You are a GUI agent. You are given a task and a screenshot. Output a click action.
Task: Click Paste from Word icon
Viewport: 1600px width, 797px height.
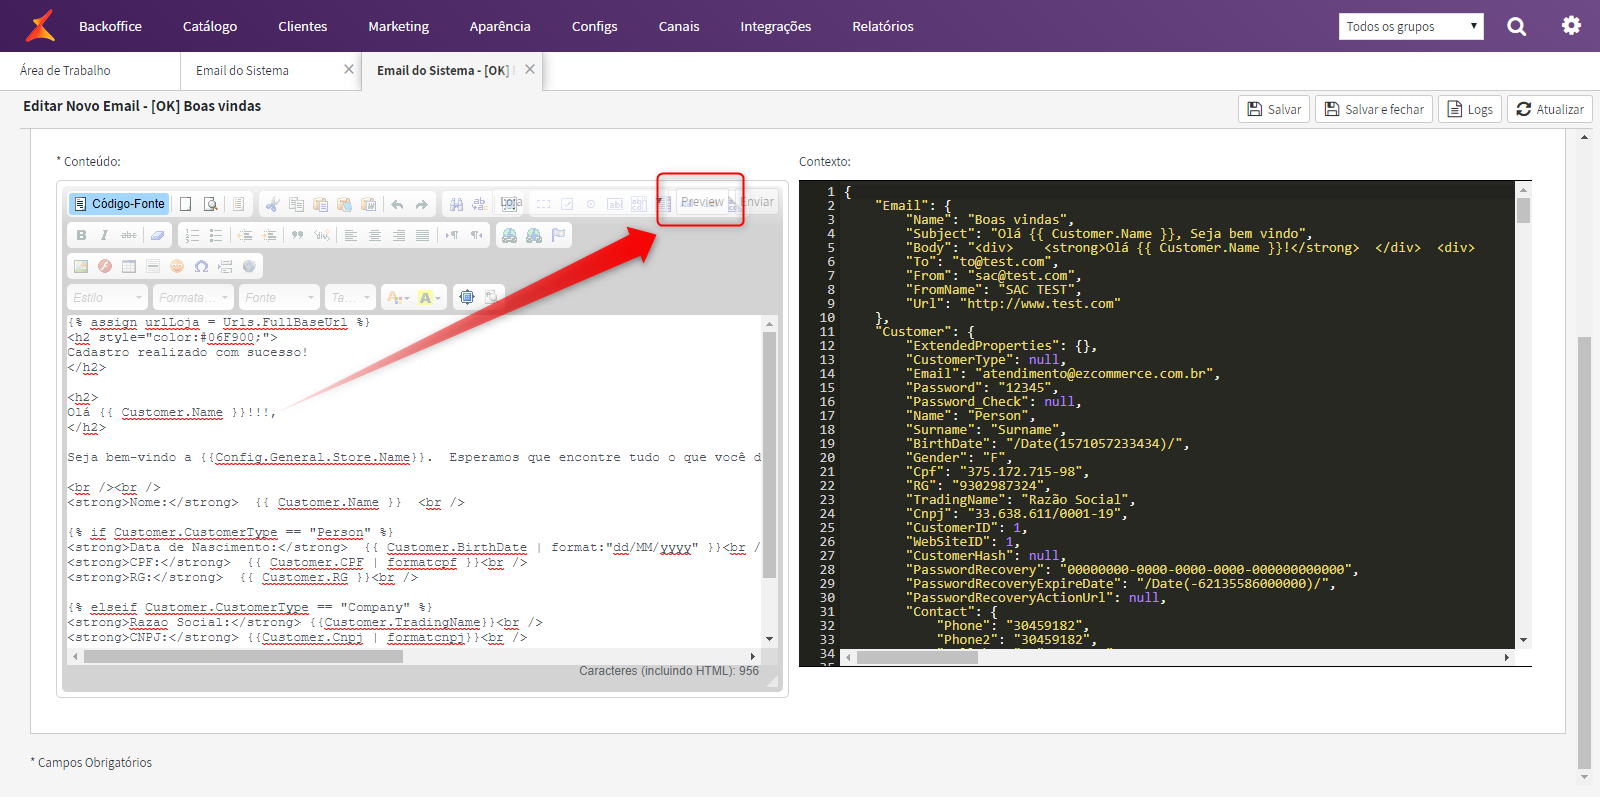pyautogui.click(x=368, y=204)
